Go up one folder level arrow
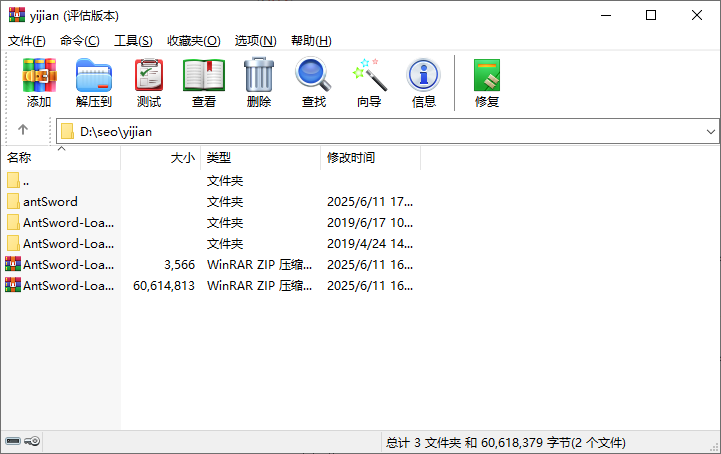Image resolution: width=721 pixels, height=454 pixels. 23,130
